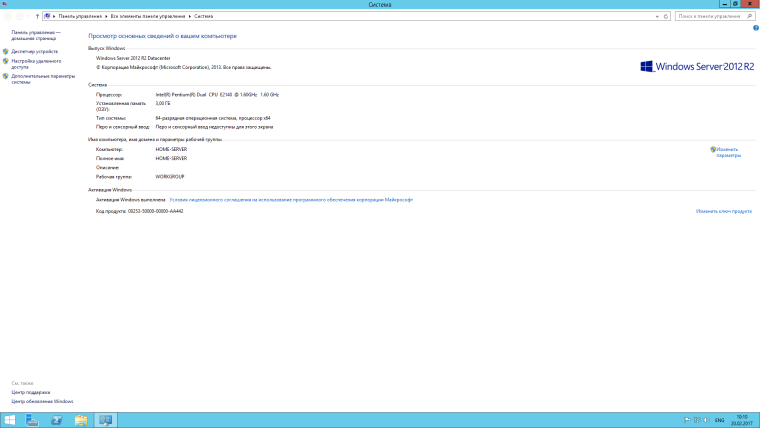Open the recent locations dropdown arrow
Viewport: 760px width, 428px height.
click(30, 17)
